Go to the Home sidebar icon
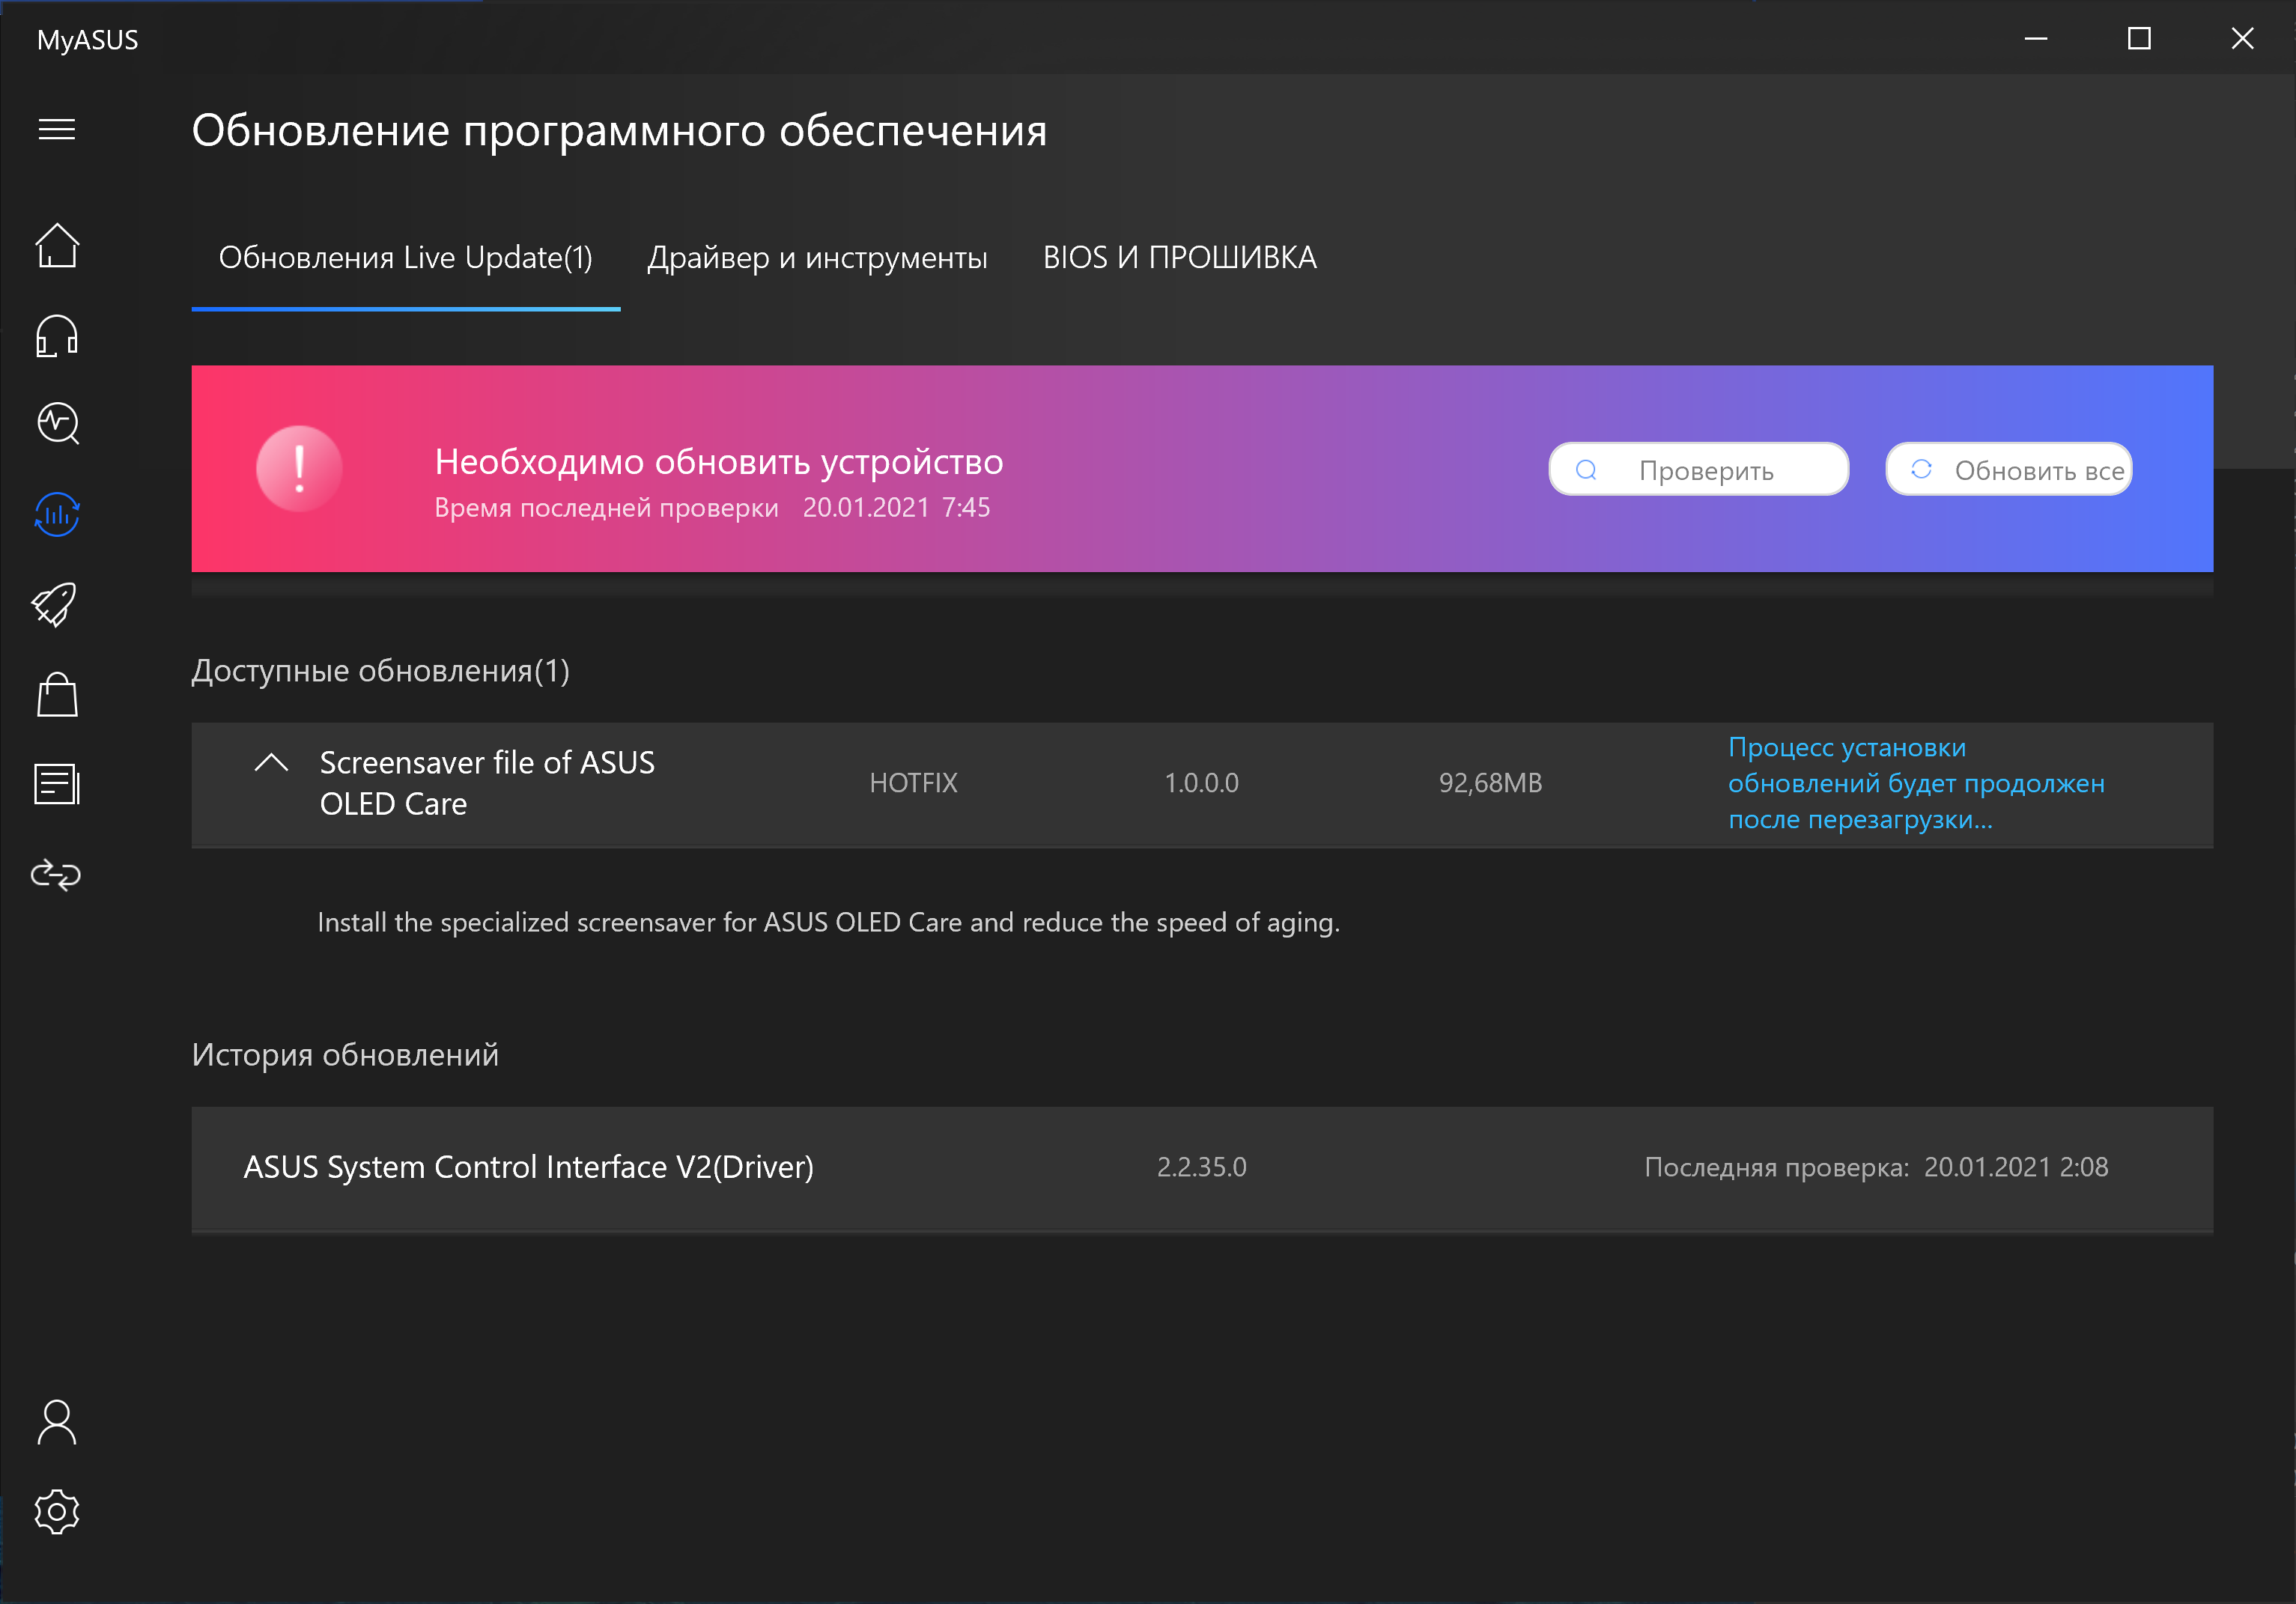 coord(57,245)
